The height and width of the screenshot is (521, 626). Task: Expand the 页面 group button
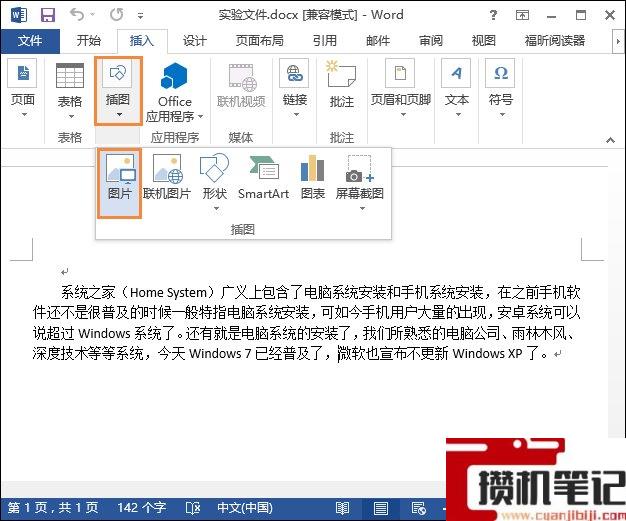pyautogui.click(x=23, y=89)
